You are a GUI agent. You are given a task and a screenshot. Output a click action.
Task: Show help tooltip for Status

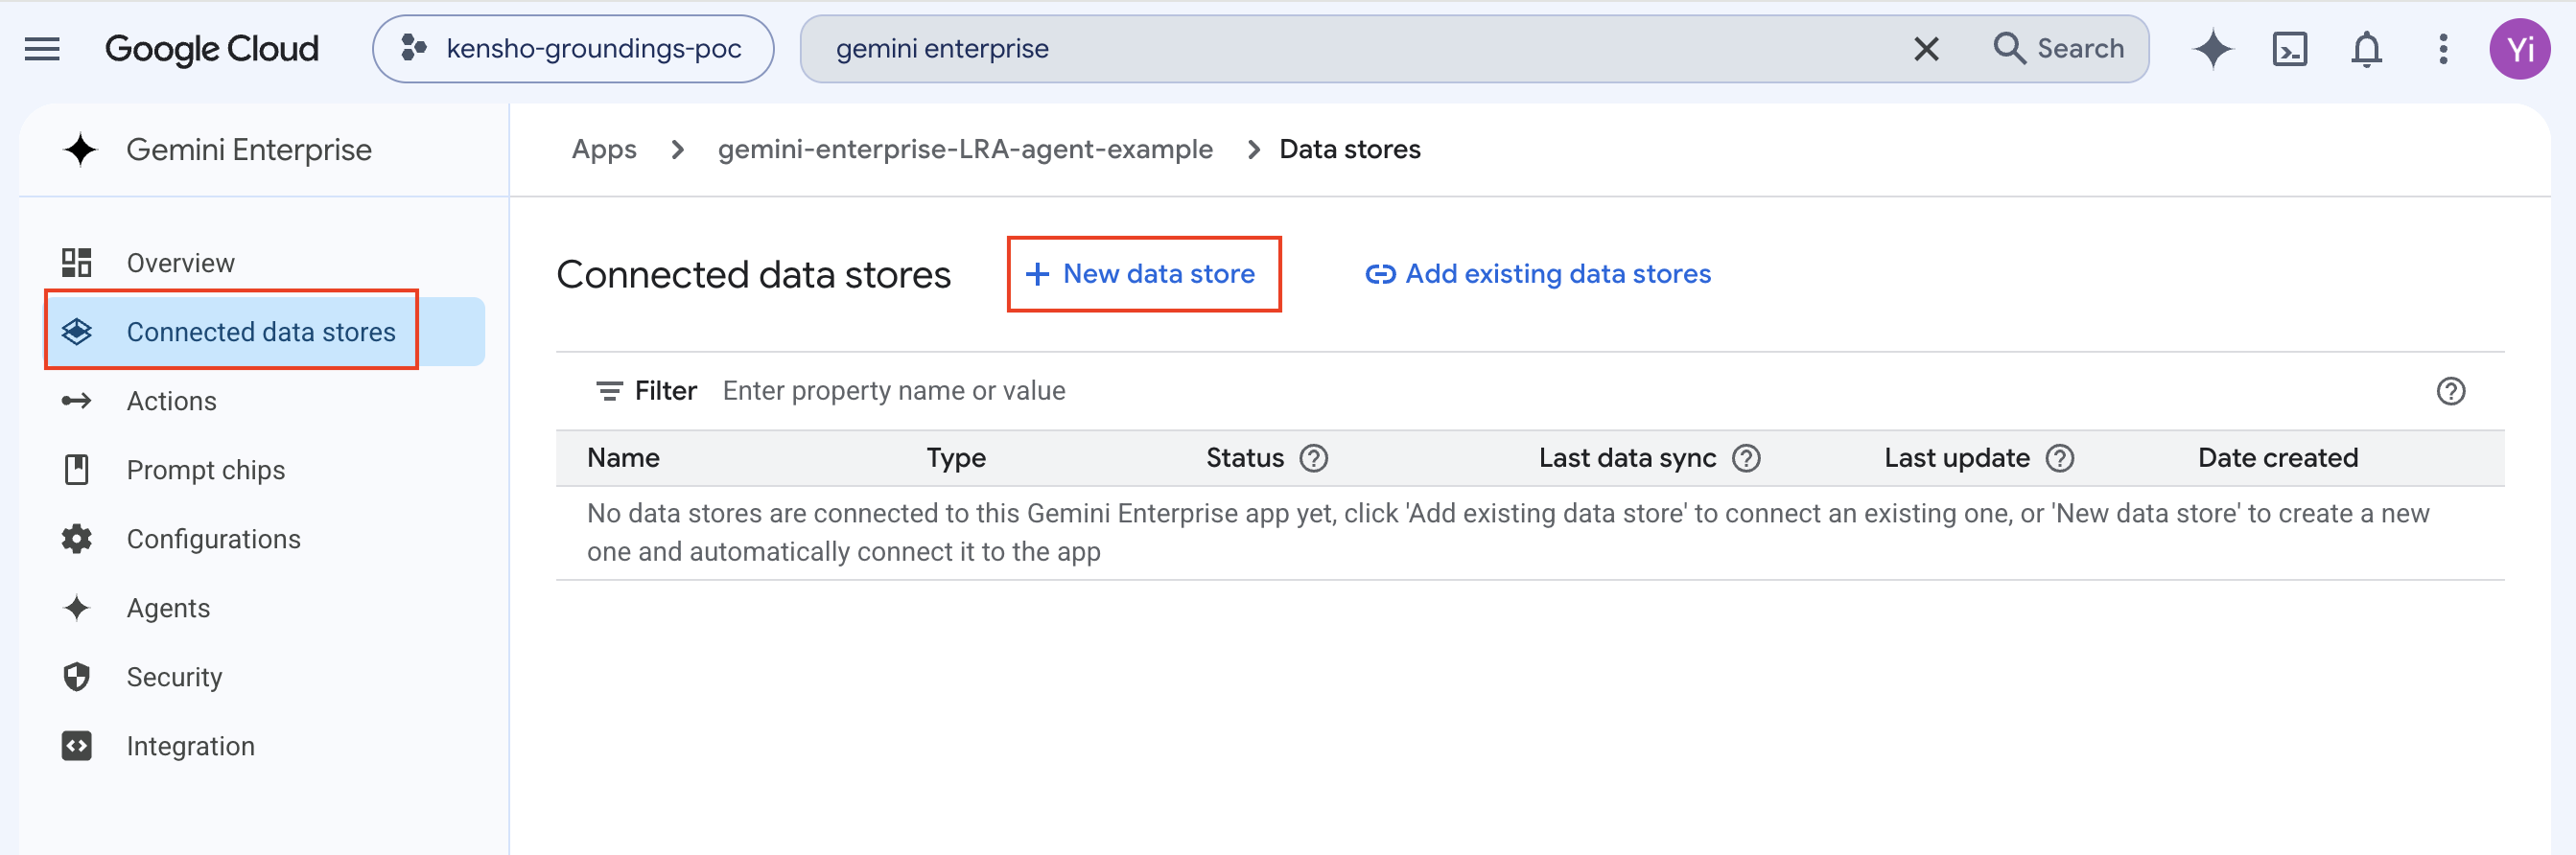pyautogui.click(x=1313, y=459)
